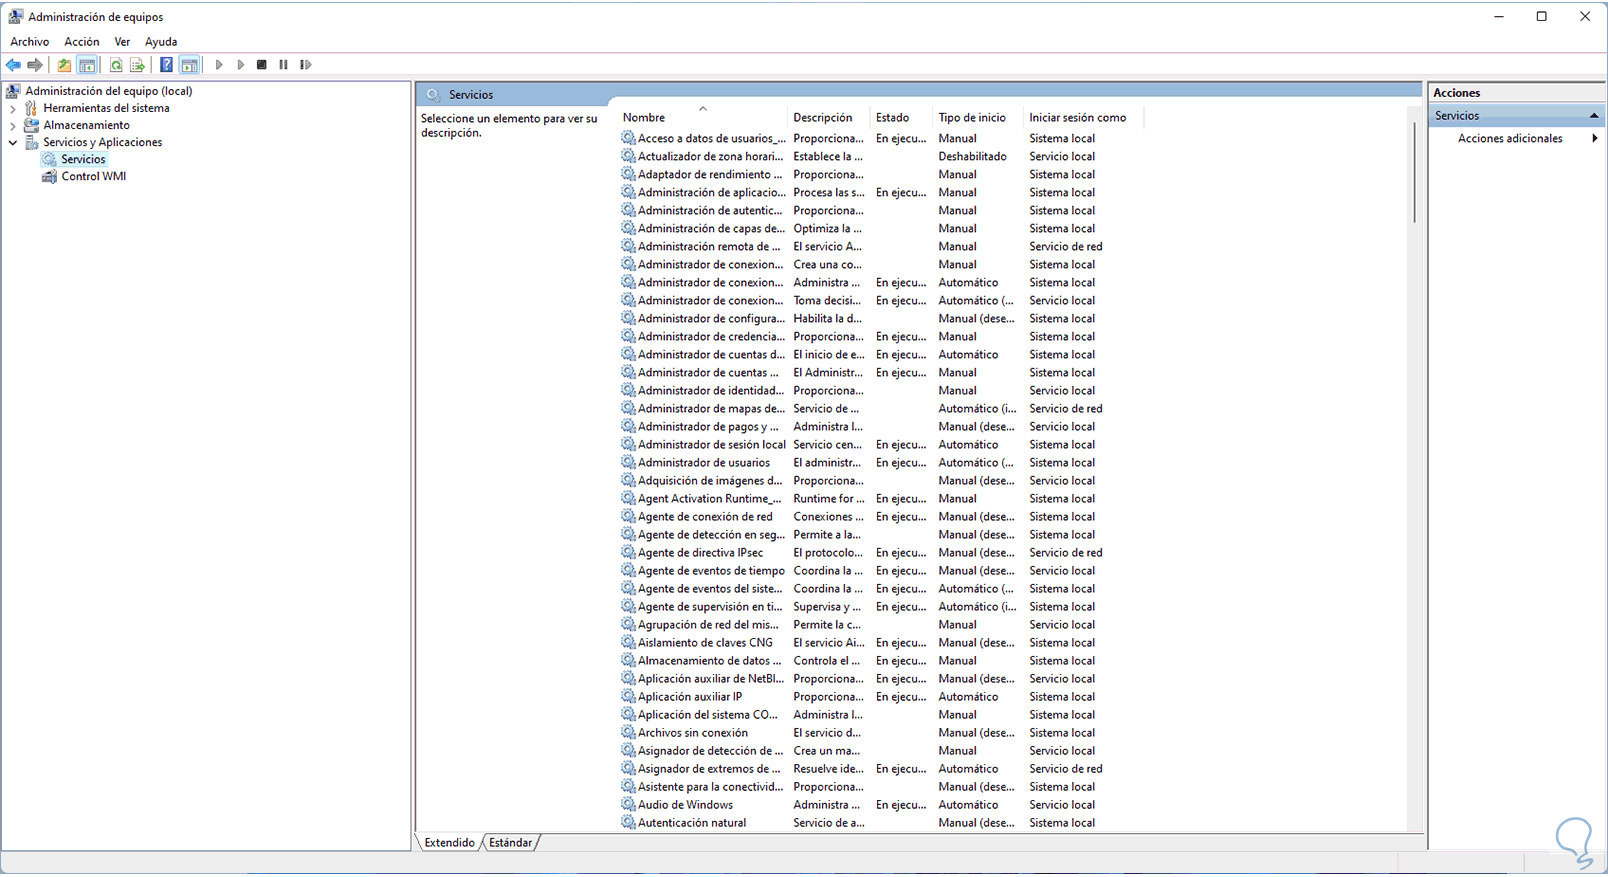Click the gear icon beside Aislamiento de claves CNG
The image size is (1608, 877).
coord(628,643)
